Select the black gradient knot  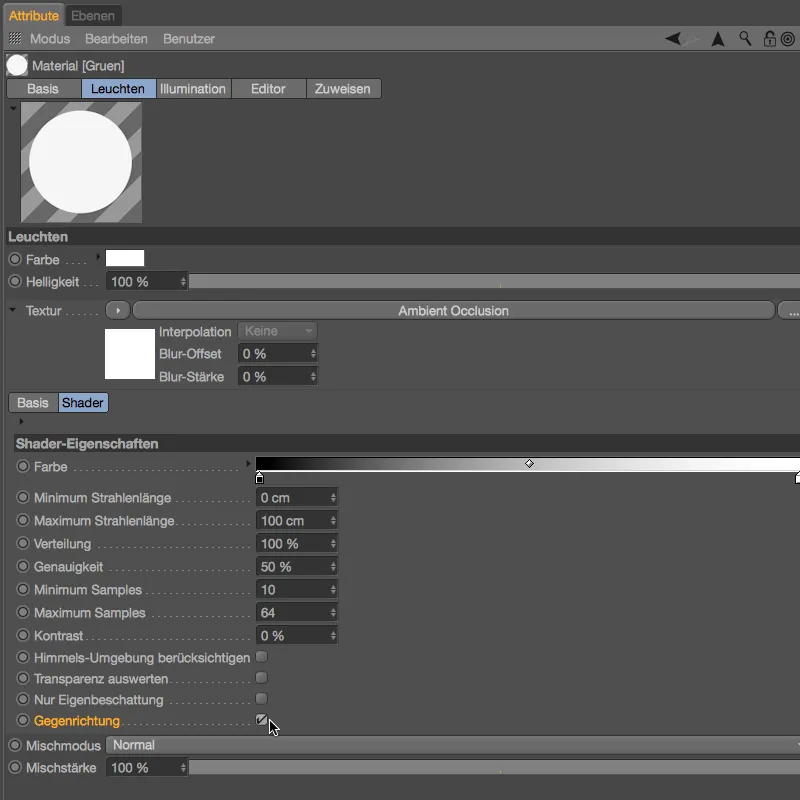(259, 478)
